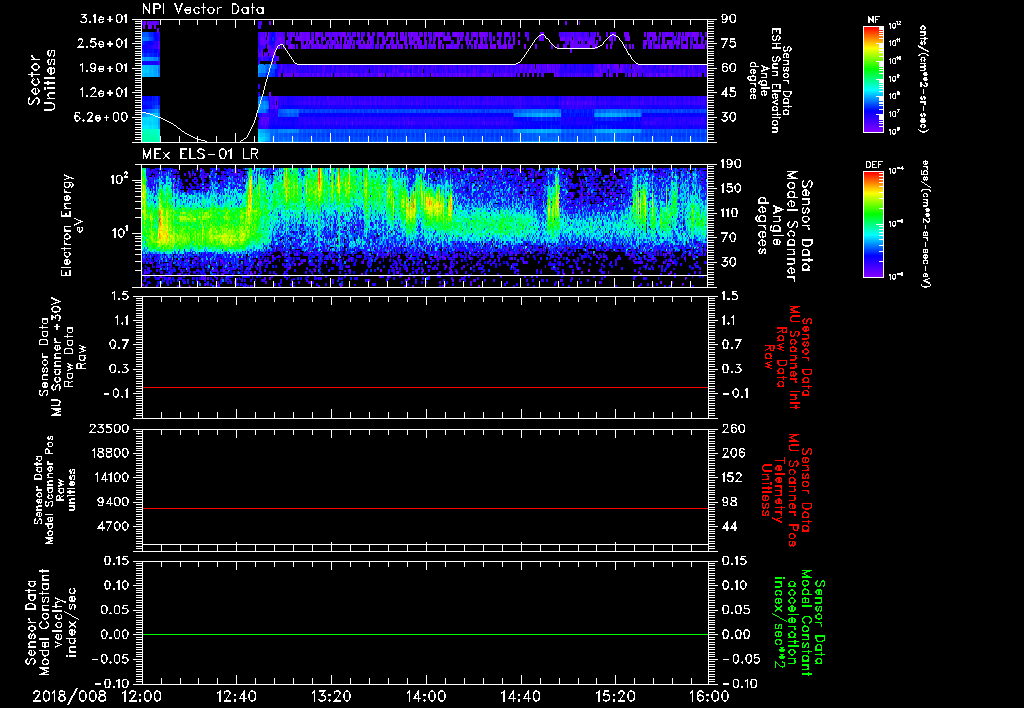Screen dimensions: 1024x708
Task: Select the ESH Sun Elevation Angle axis title
Action: [x=768, y=80]
